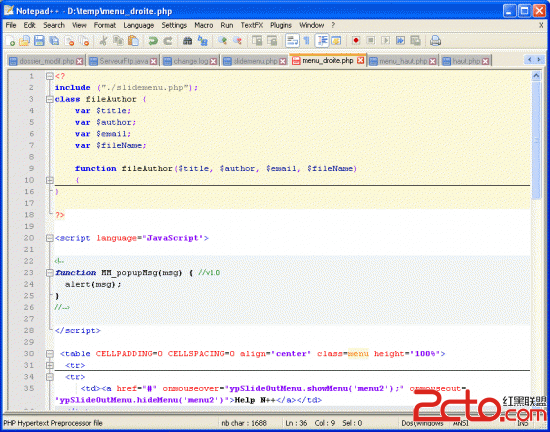This screenshot has width=550, height=432.
Task: Collapse the table fold at line 30
Action: pos(50,353)
